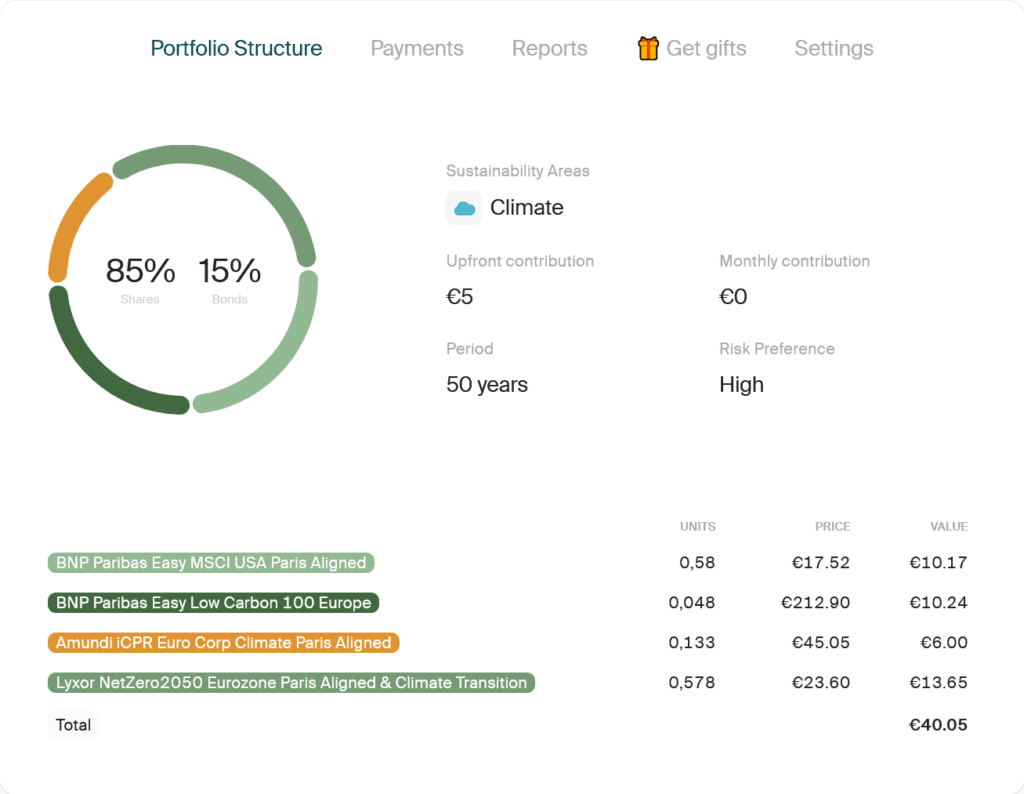Click the €17.52 price cell
The height and width of the screenshot is (794, 1024).
(821, 563)
